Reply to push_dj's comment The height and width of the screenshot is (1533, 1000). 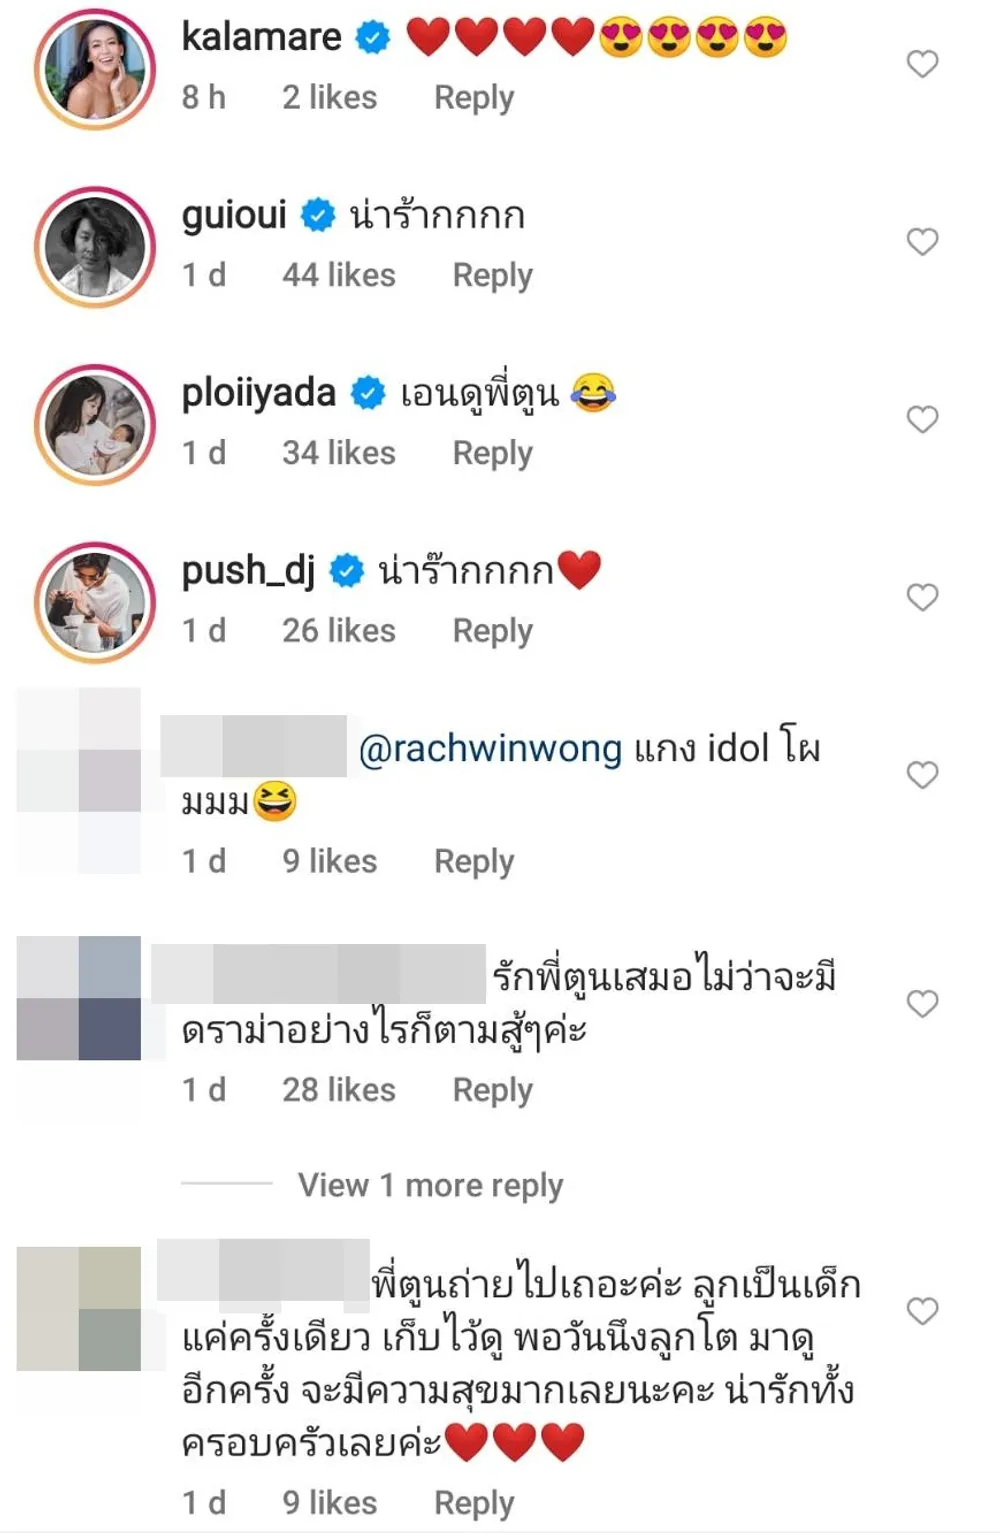coord(492,631)
